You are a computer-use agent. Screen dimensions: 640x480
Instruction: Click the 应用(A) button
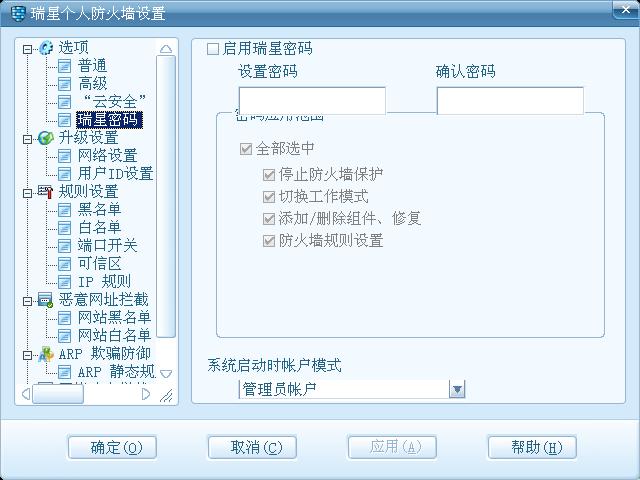point(392,447)
